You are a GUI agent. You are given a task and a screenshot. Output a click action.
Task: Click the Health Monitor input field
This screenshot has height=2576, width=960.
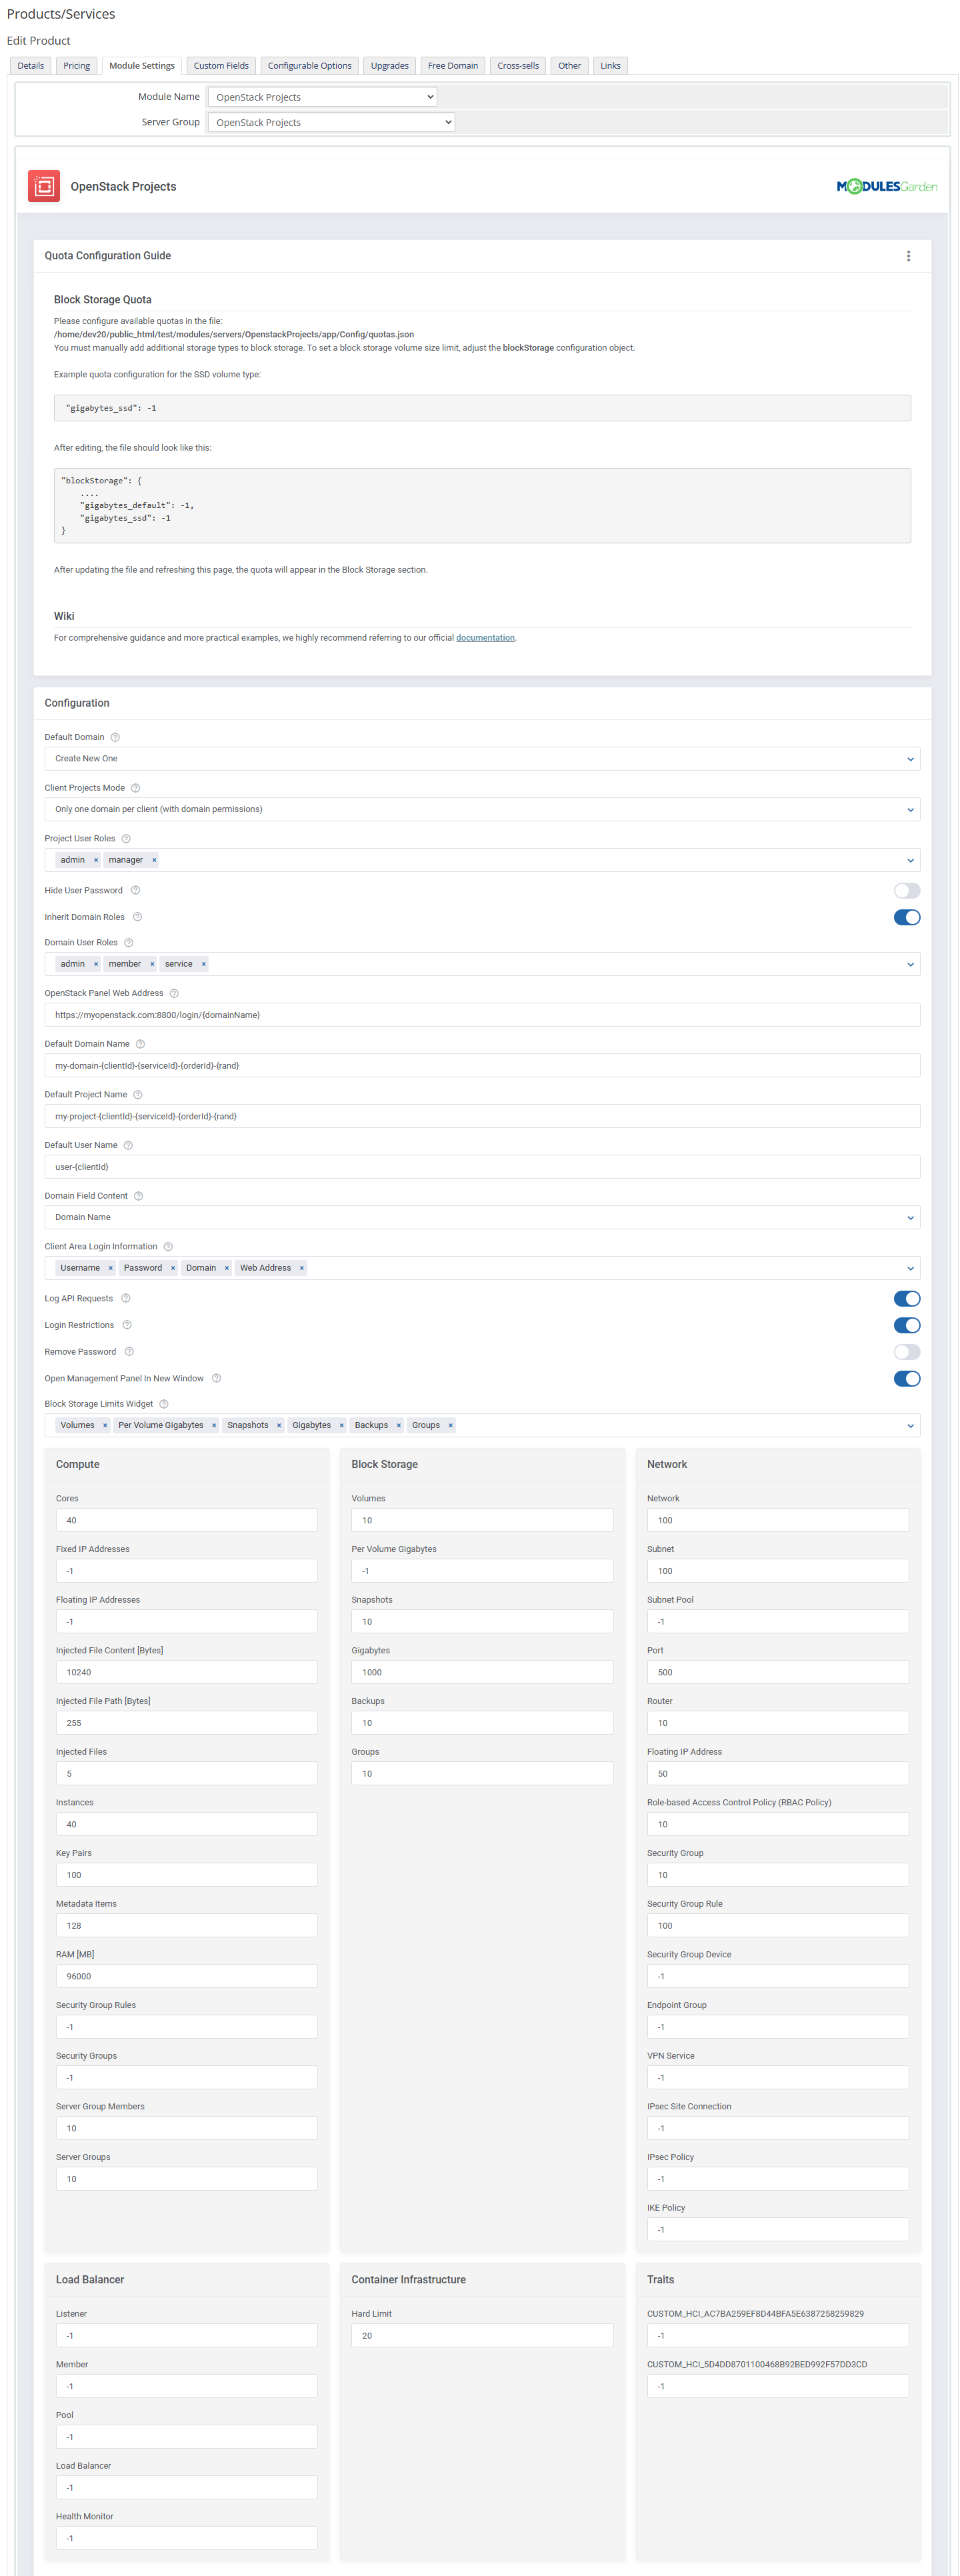(187, 2538)
